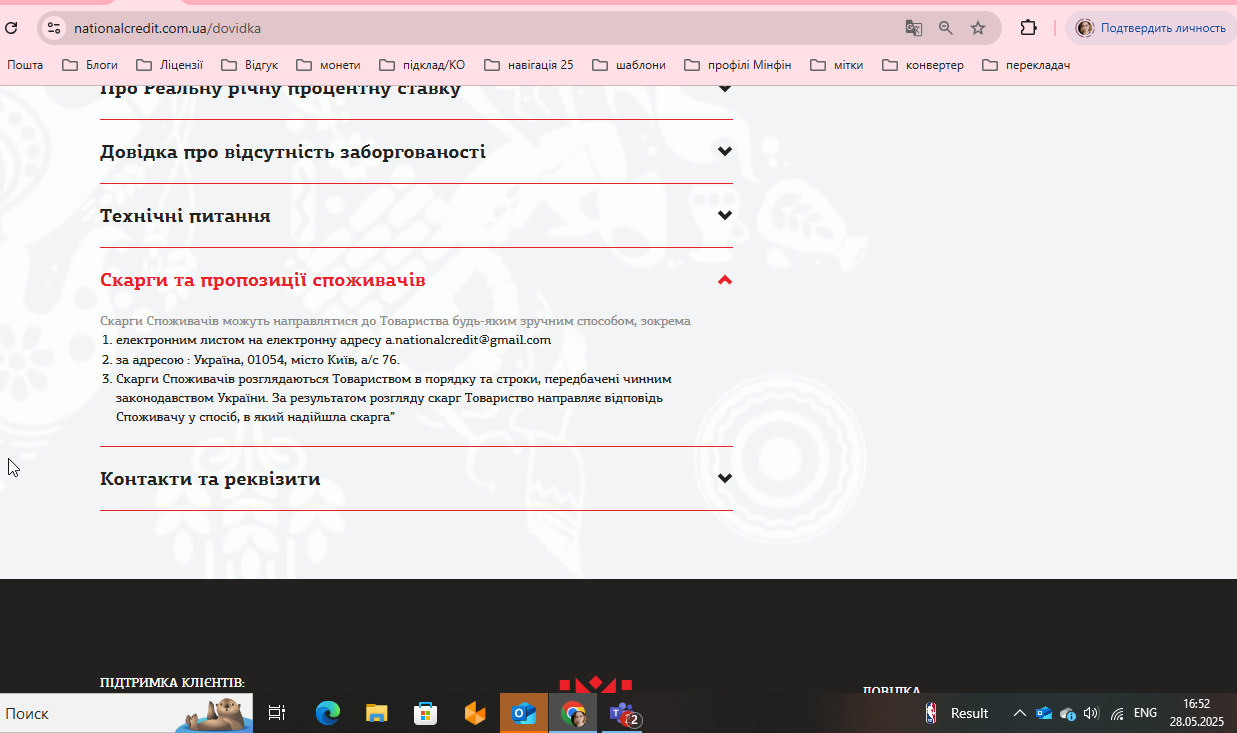The height and width of the screenshot is (733, 1237).
Task: Open the 'Ліцензії' bookmark folder
Action: point(169,65)
